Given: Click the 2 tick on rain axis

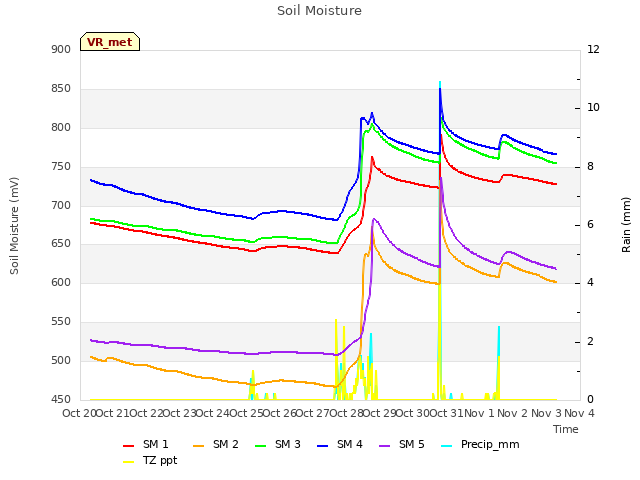Looking at the screenshot, I should point(590,342).
